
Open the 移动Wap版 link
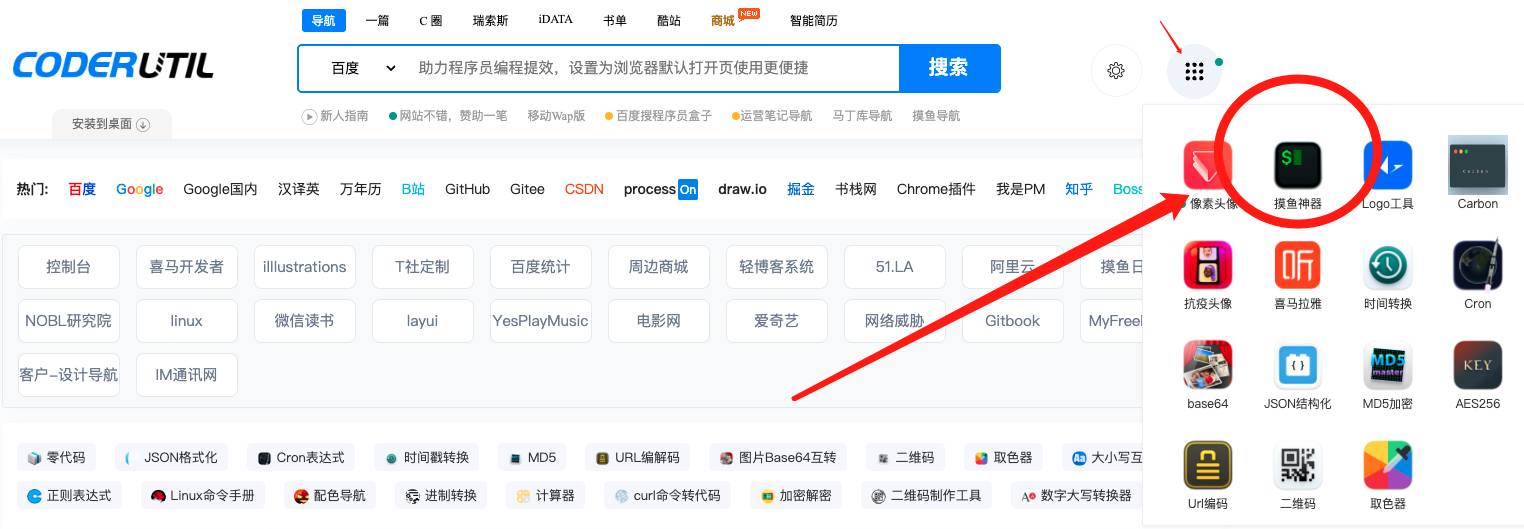click(556, 116)
